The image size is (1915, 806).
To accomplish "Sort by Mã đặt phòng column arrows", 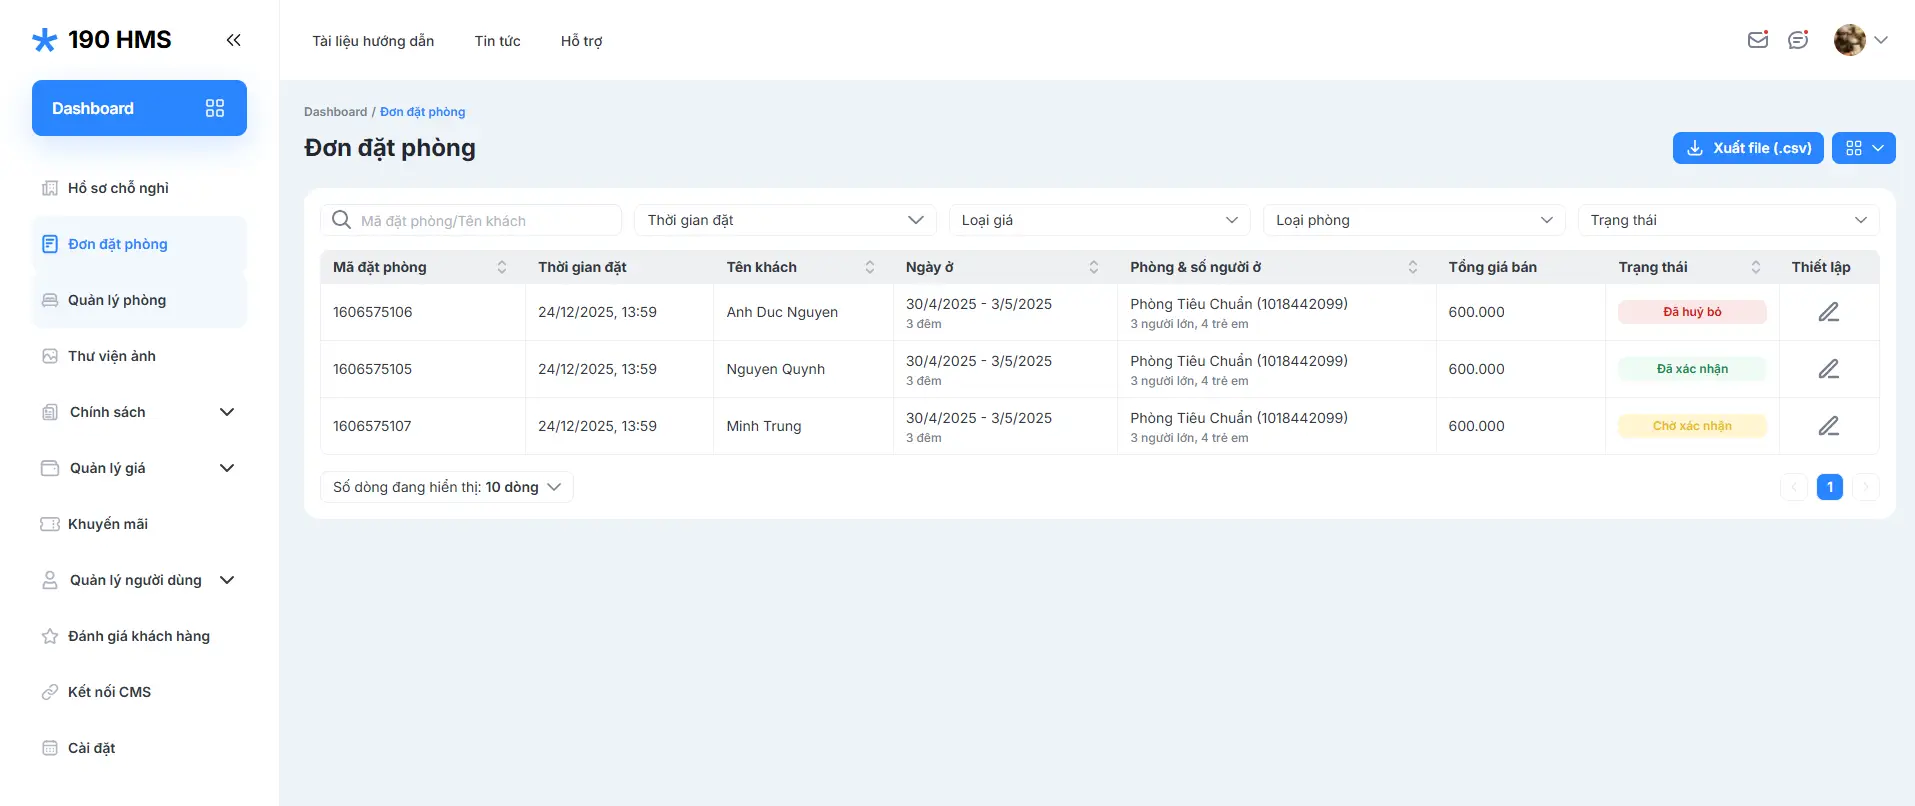I will (502, 267).
